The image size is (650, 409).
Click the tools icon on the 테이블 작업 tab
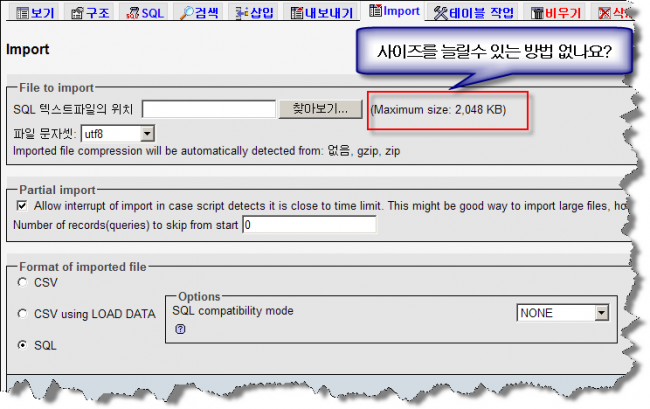[x=440, y=13]
